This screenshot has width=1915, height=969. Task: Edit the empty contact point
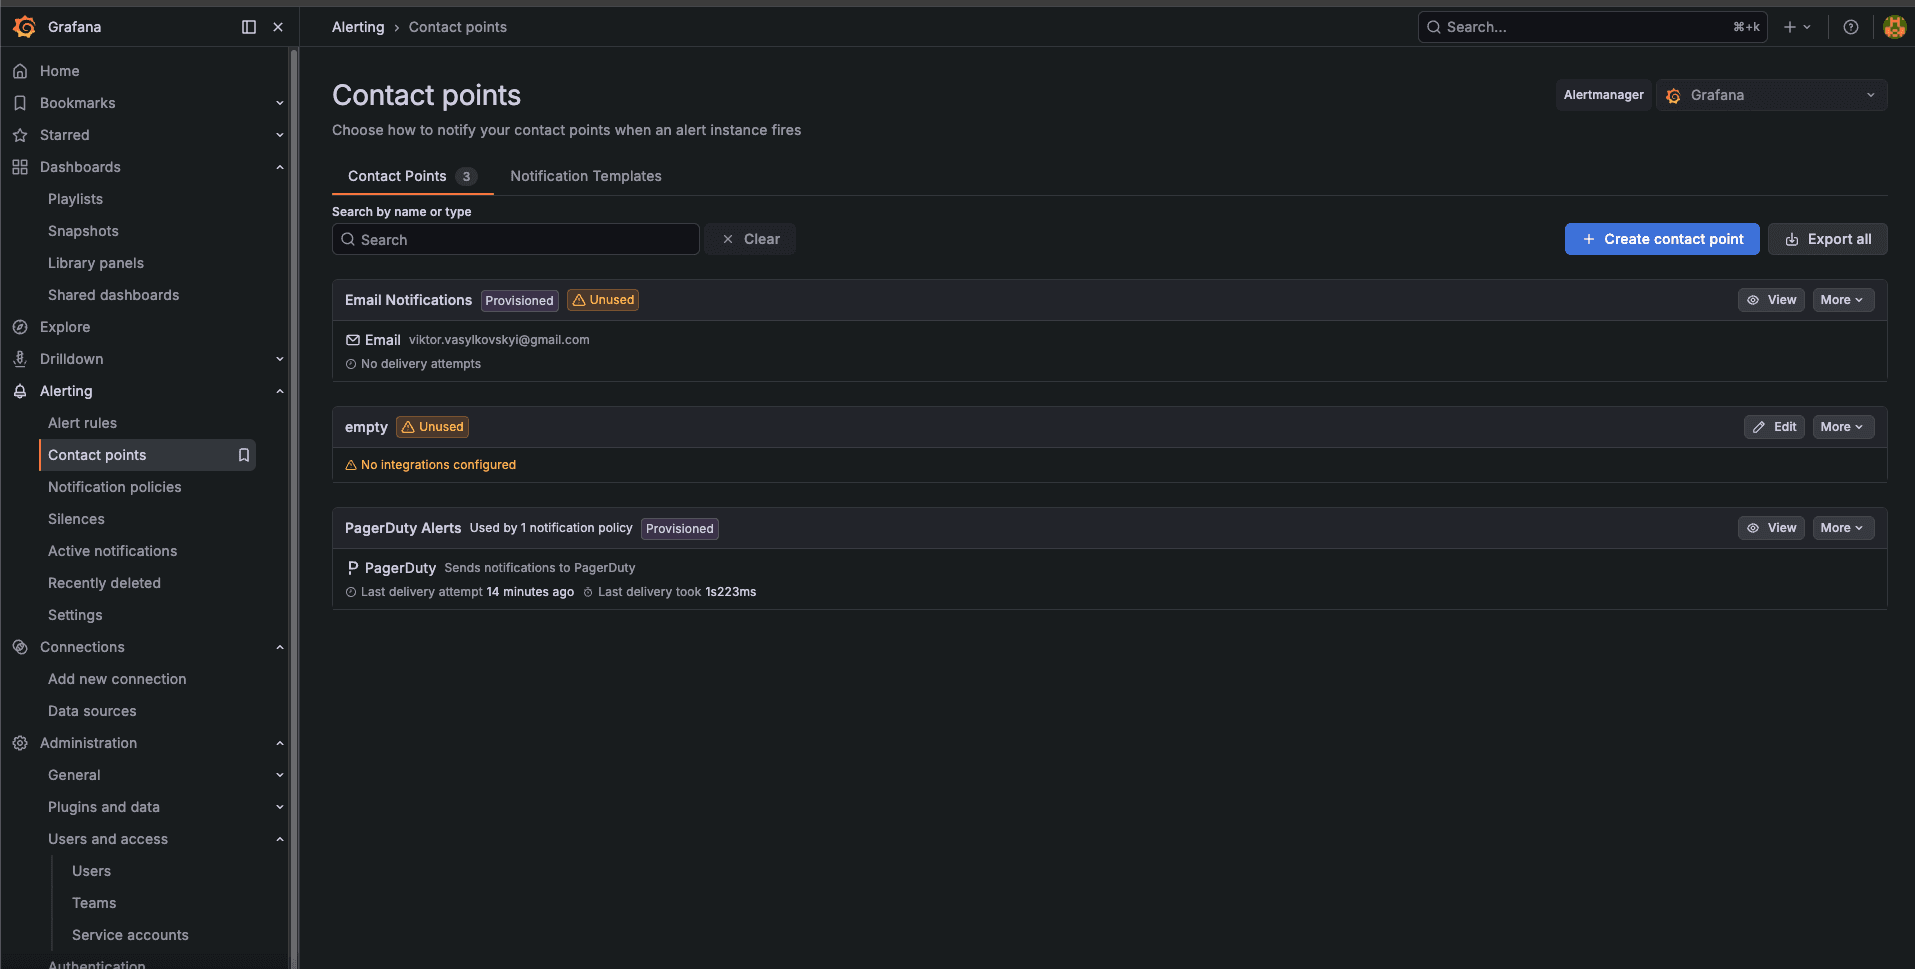[x=1774, y=427]
